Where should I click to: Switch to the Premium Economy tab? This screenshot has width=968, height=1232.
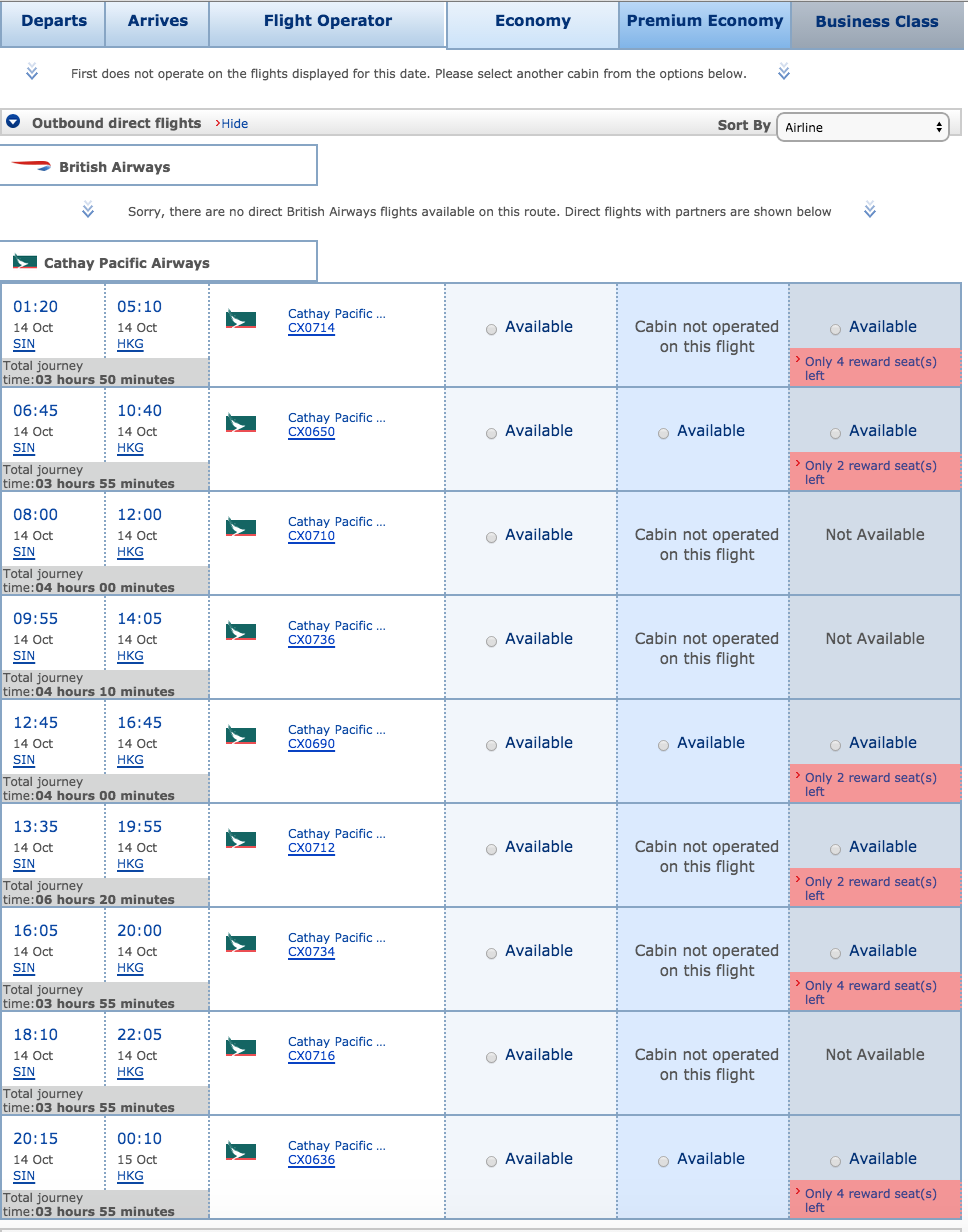(x=705, y=21)
